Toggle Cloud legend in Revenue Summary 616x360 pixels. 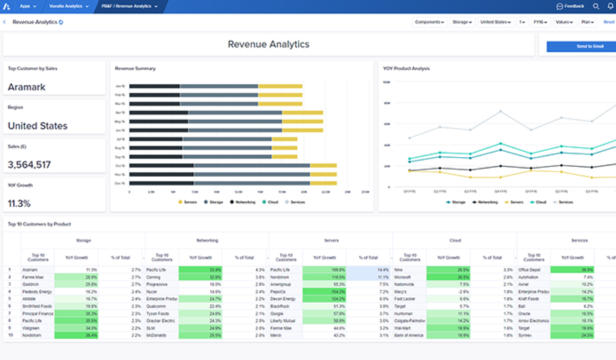click(x=270, y=202)
